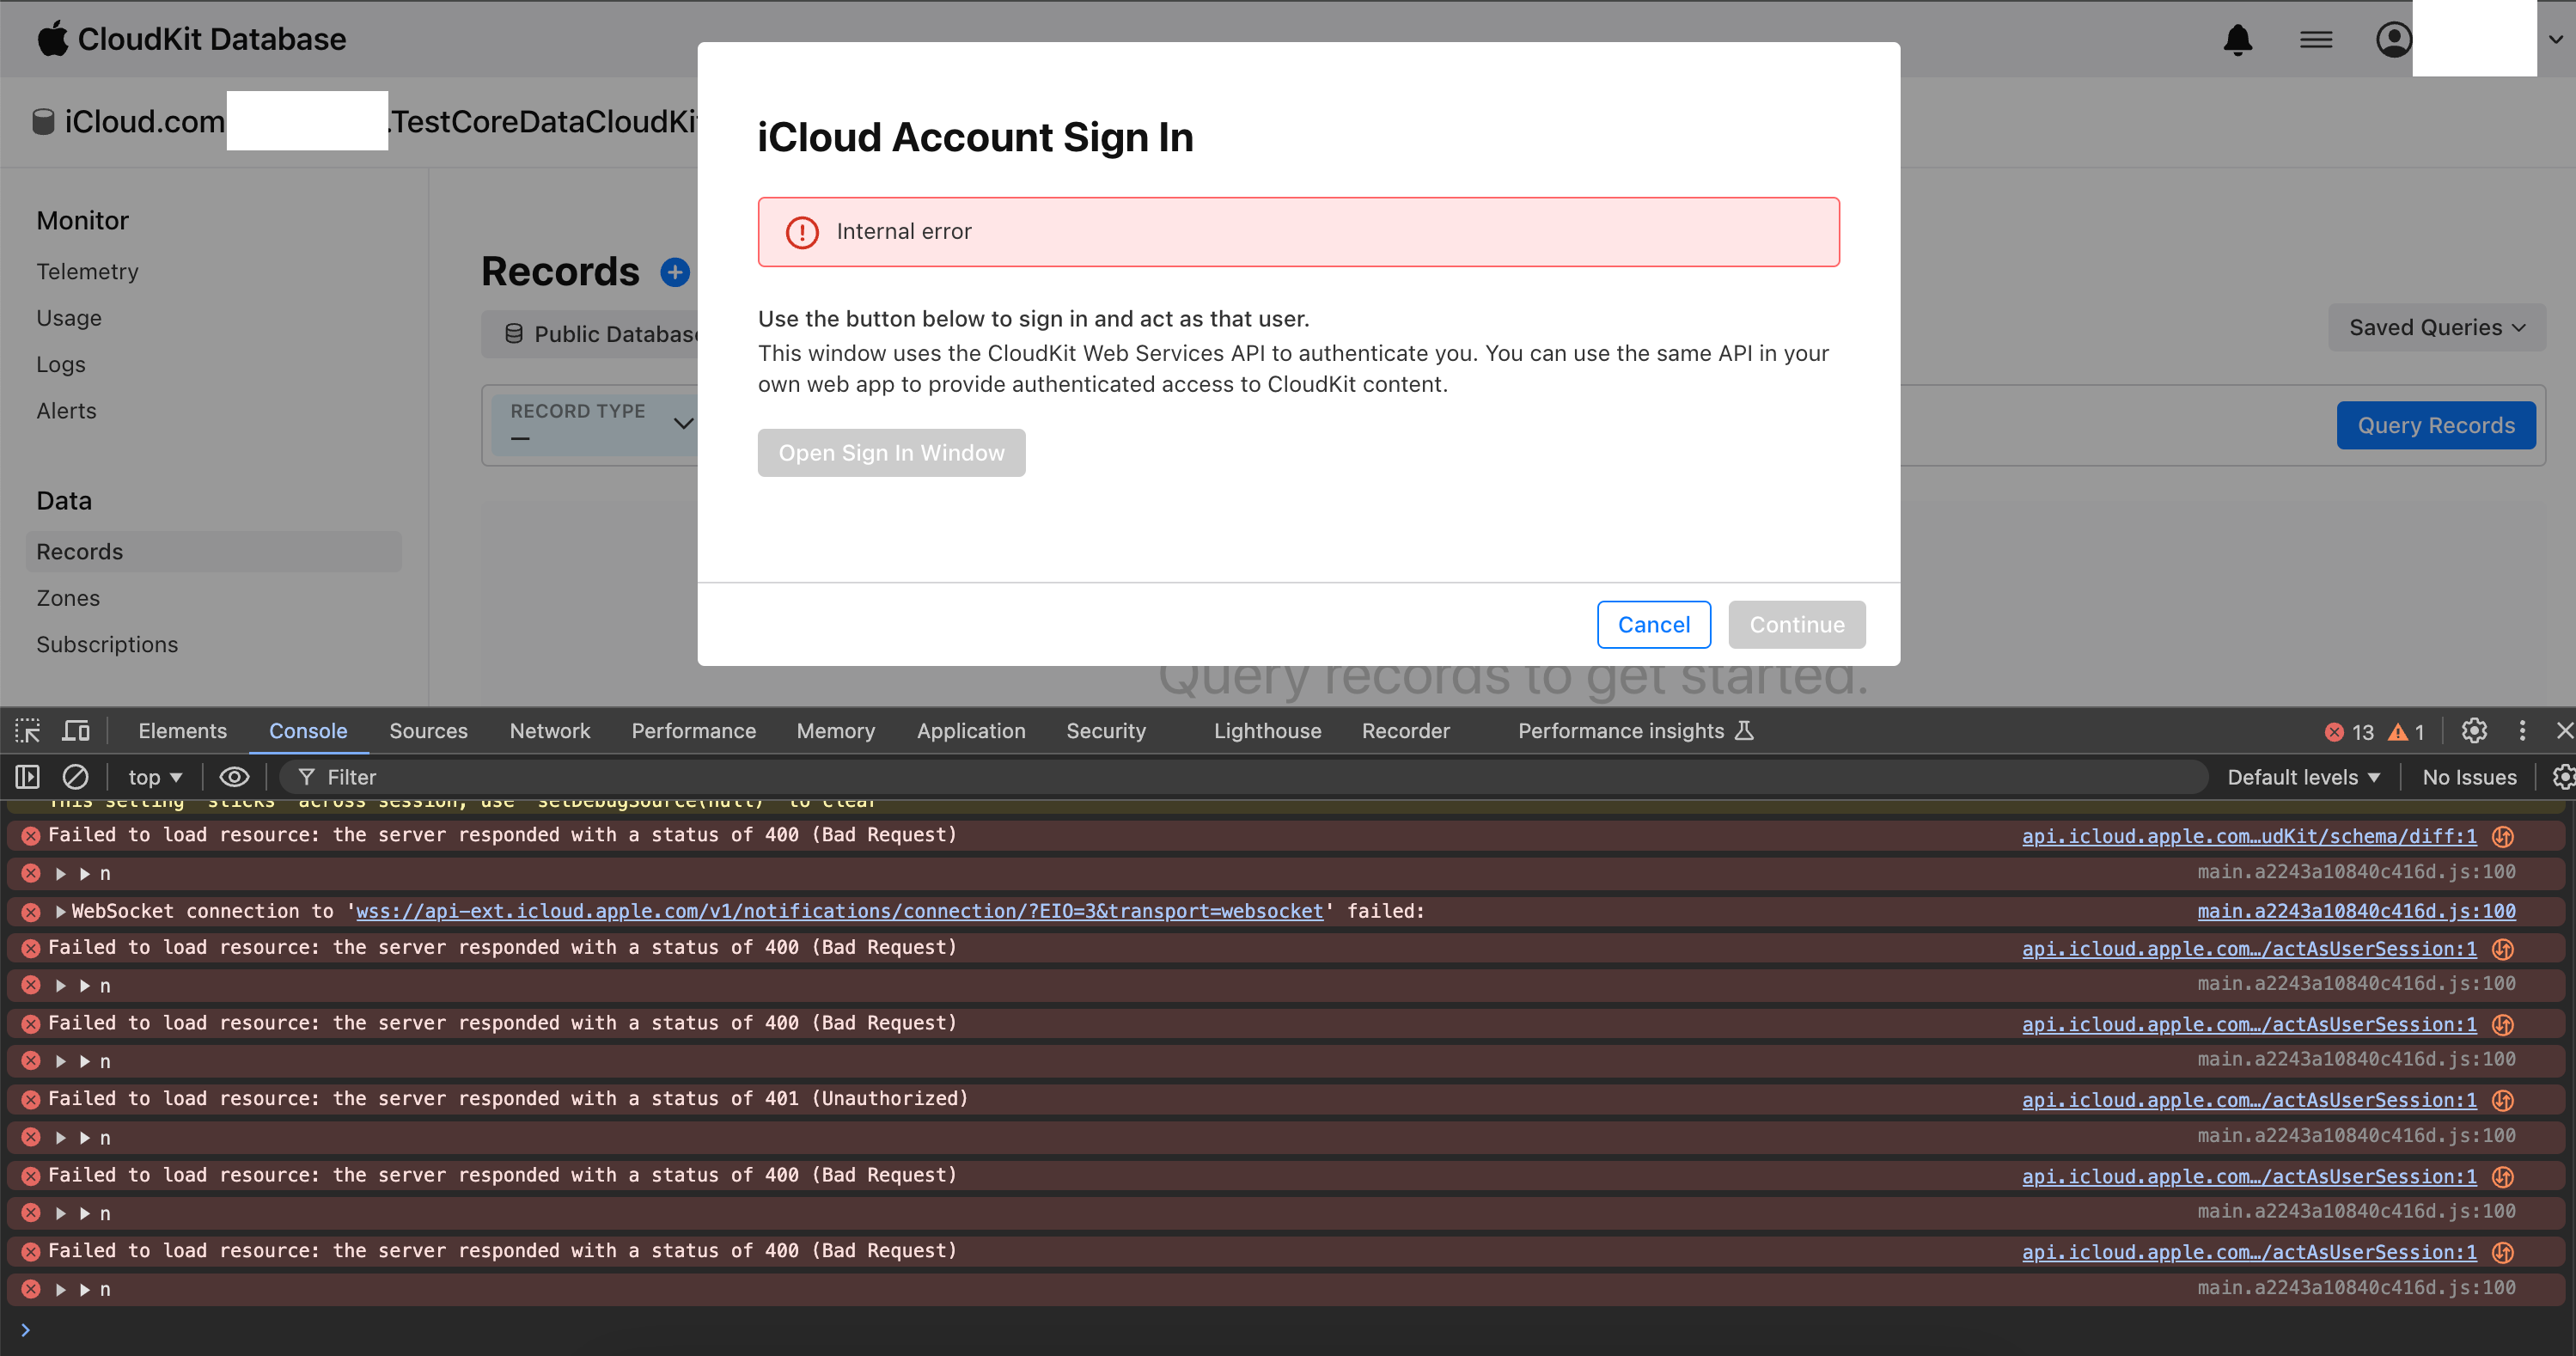The height and width of the screenshot is (1356, 2576).
Task: Open the DevTools settings gear icon
Action: [2474, 731]
